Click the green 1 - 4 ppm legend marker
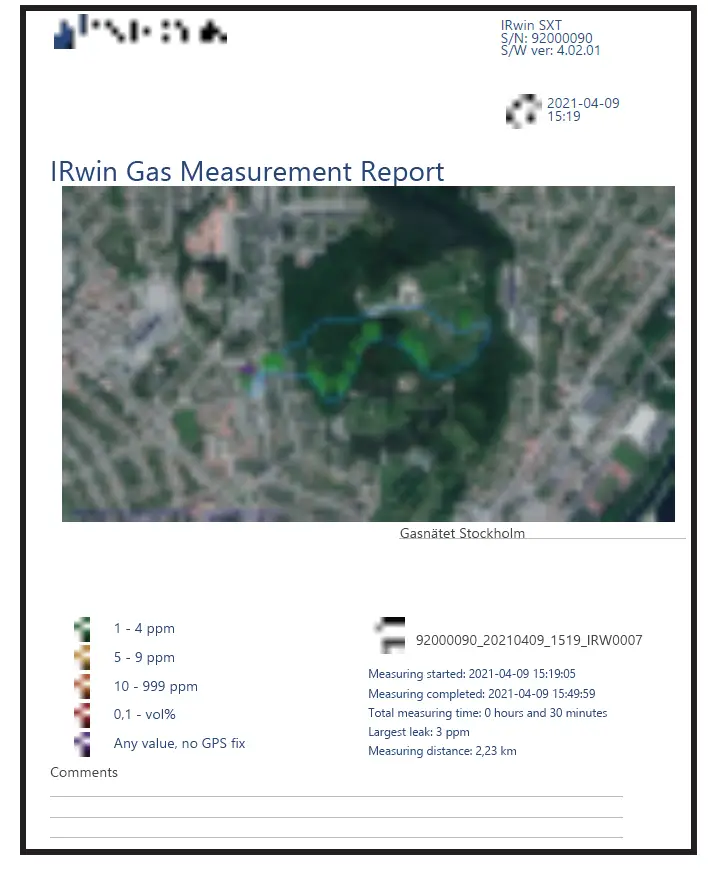 [82, 629]
